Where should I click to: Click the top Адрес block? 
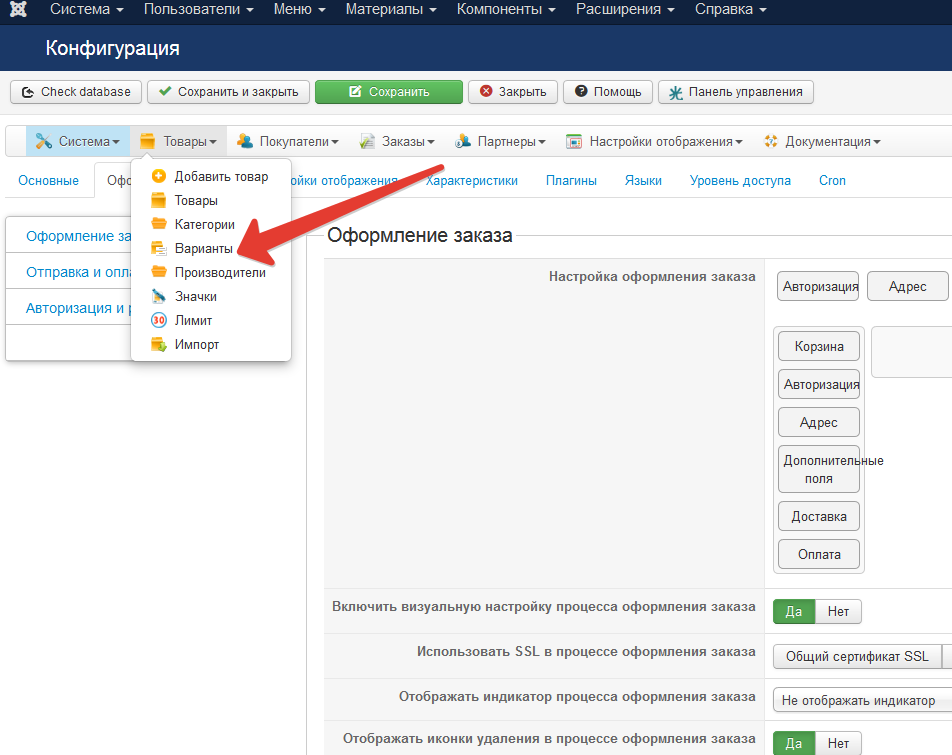[907, 286]
